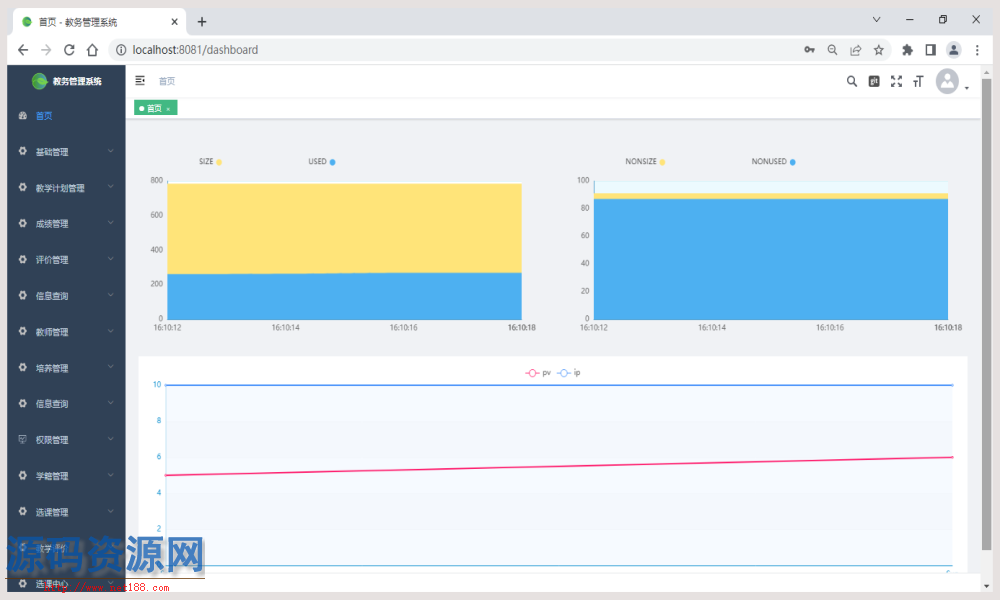The height and width of the screenshot is (600, 1000).
Task: View site information icon in address bar
Action: (121, 50)
